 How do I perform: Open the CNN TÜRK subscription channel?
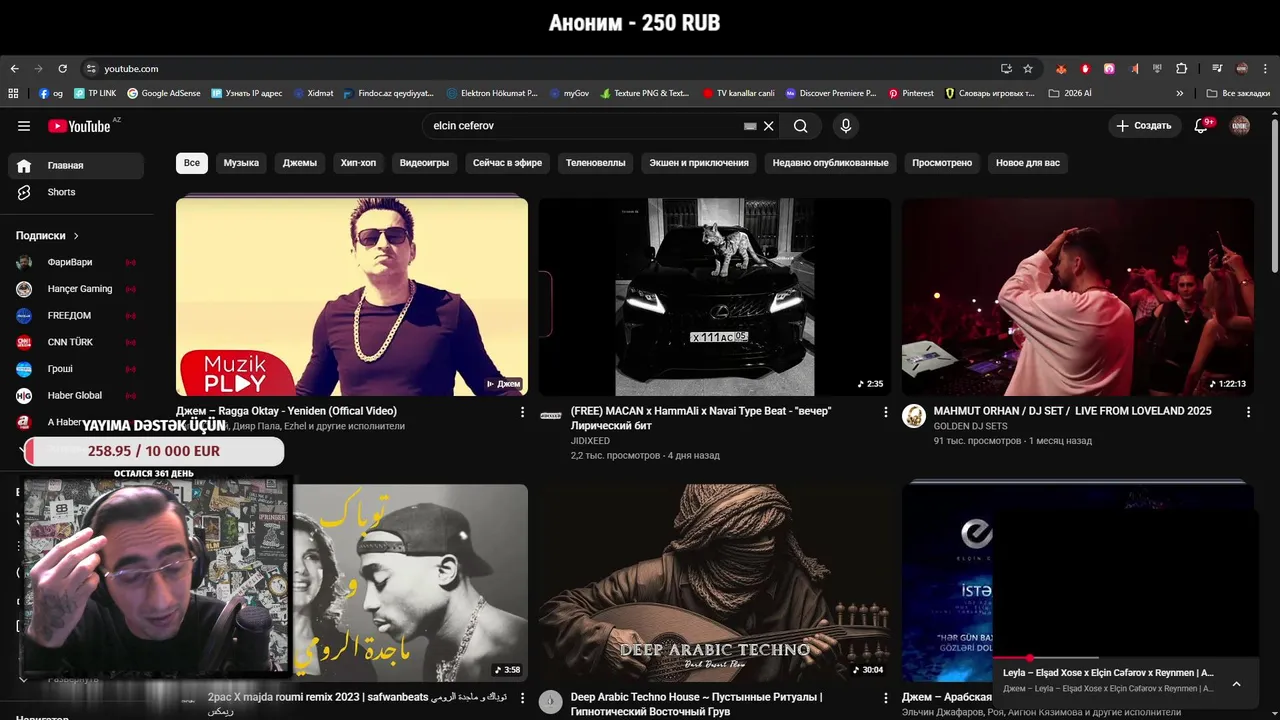click(x=76, y=342)
